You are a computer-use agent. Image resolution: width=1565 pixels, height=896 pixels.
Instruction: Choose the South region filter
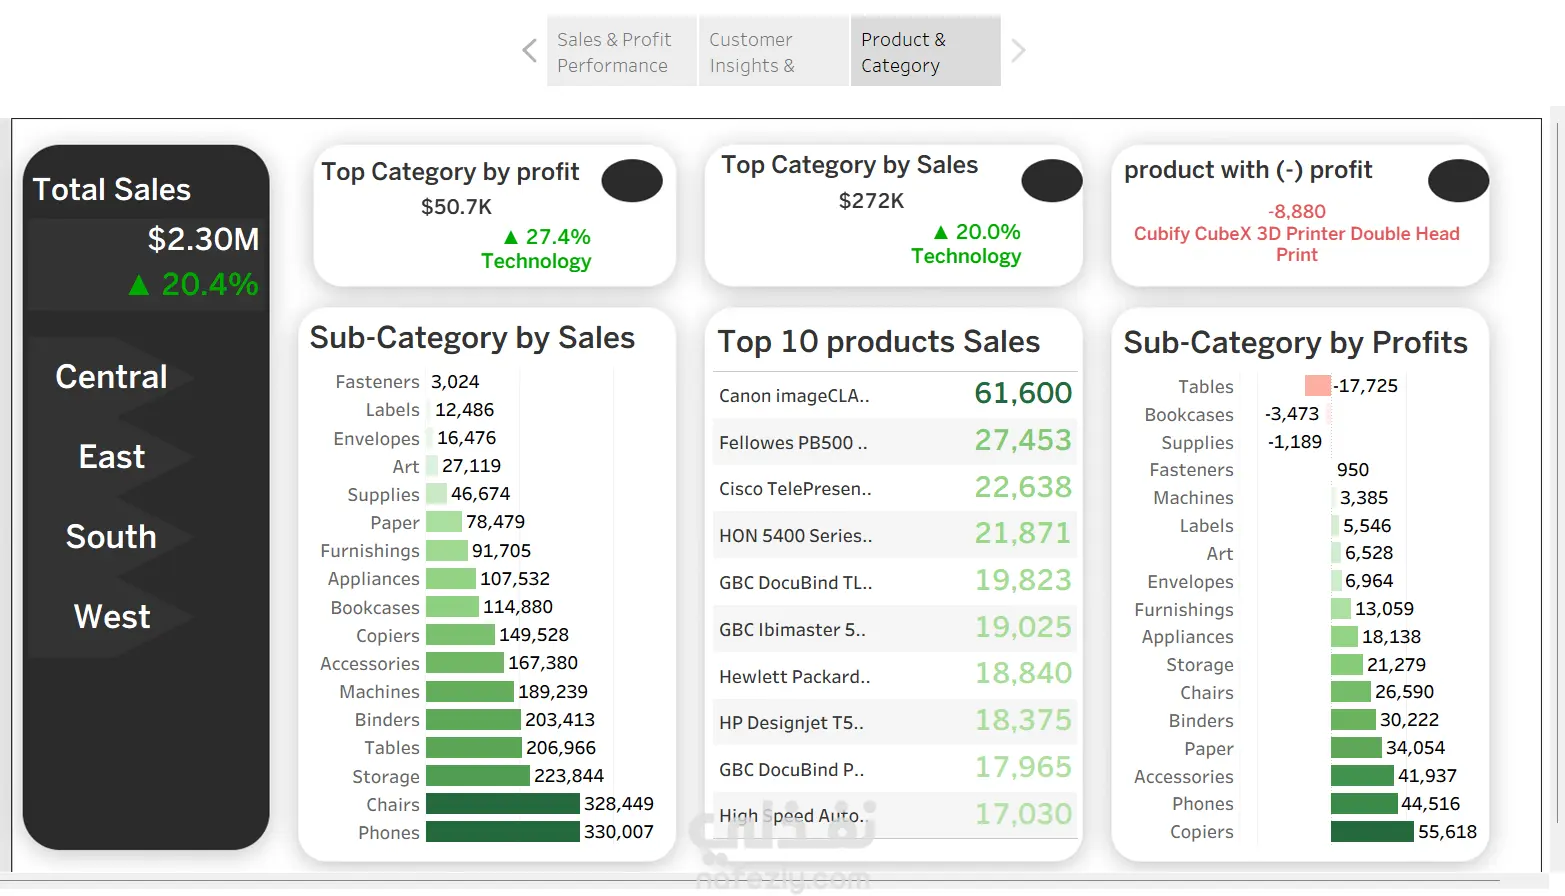pos(112,537)
